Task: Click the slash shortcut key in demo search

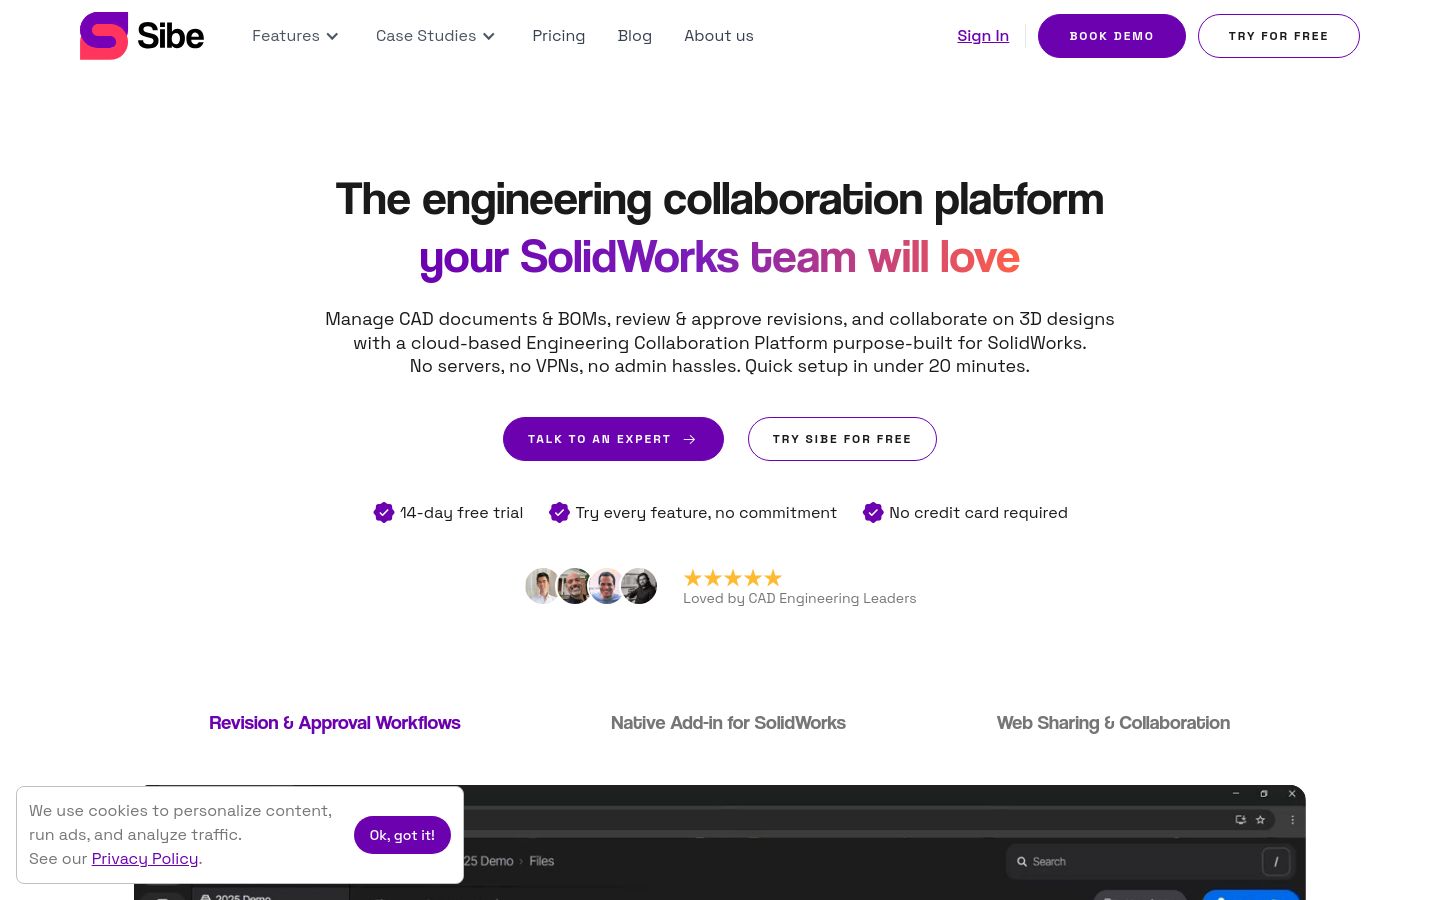Action: click(1276, 861)
